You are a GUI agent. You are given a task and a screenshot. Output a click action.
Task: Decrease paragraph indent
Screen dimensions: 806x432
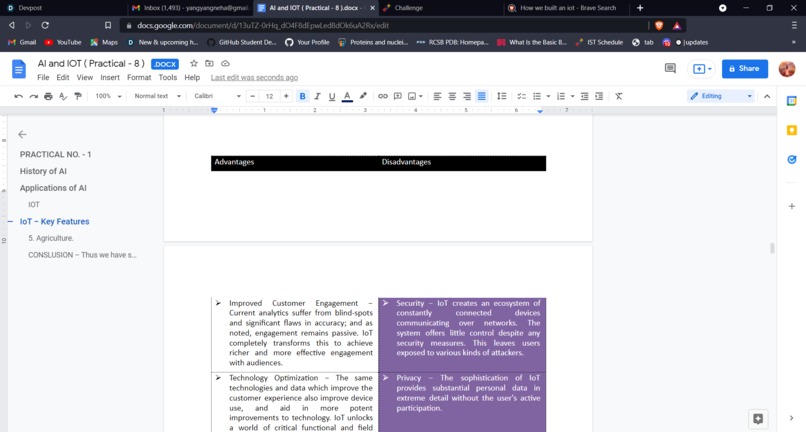click(584, 96)
